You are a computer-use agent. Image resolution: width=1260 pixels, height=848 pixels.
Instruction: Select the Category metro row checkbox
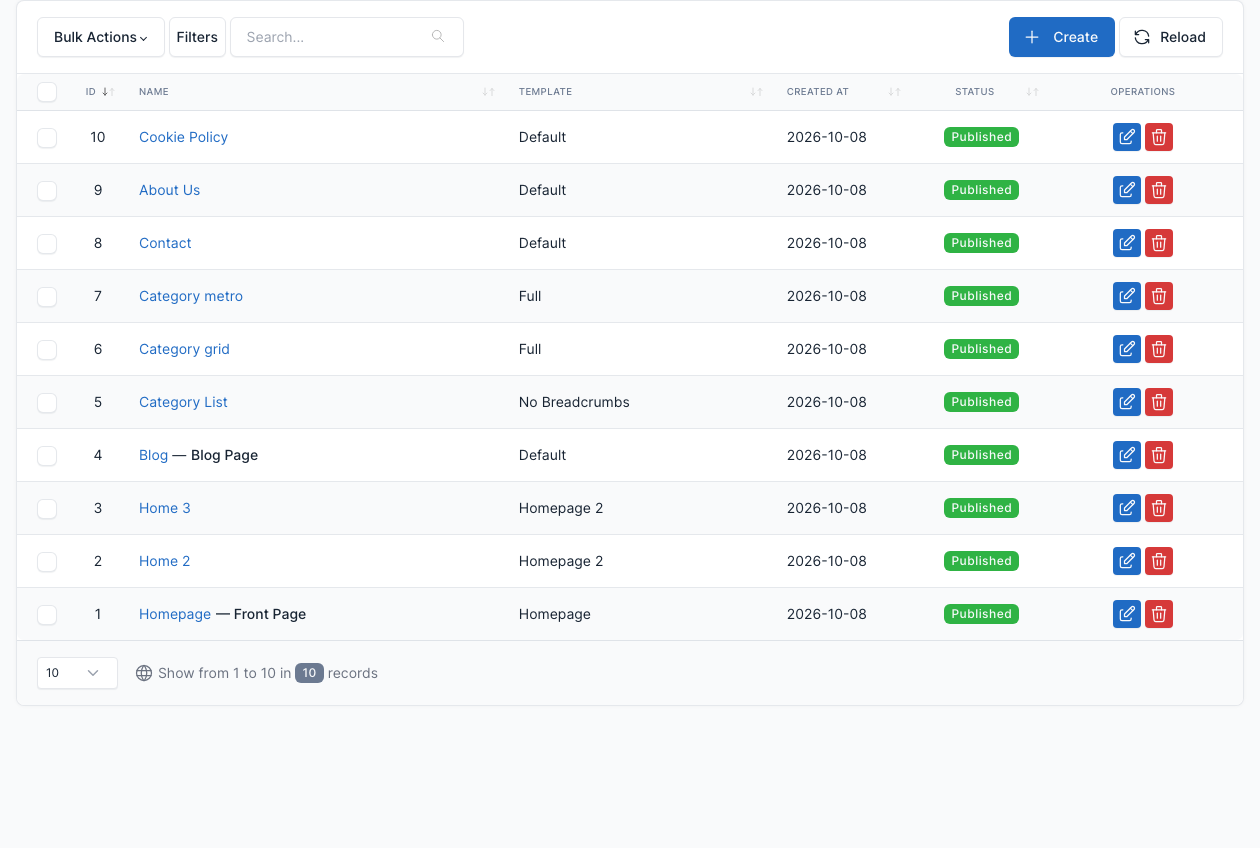[47, 297]
